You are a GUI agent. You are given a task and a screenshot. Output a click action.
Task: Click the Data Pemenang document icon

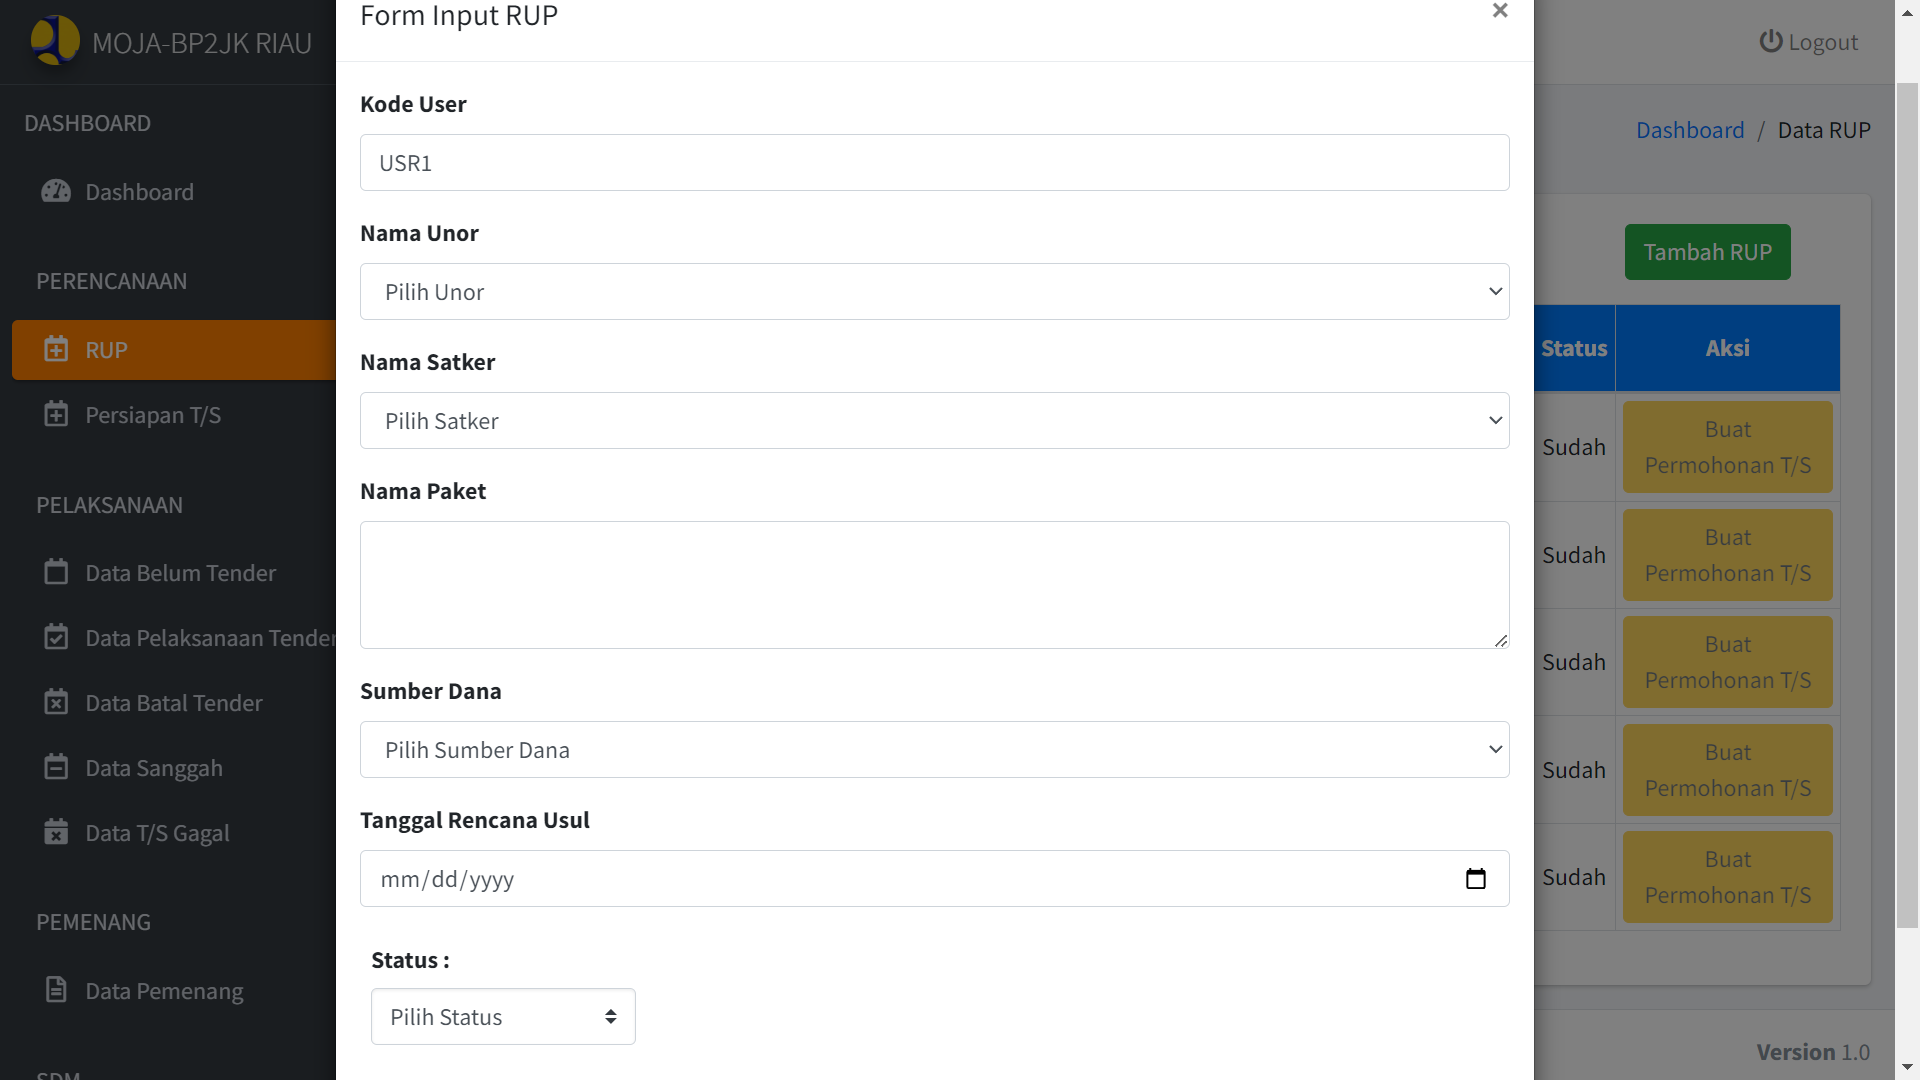(56, 990)
